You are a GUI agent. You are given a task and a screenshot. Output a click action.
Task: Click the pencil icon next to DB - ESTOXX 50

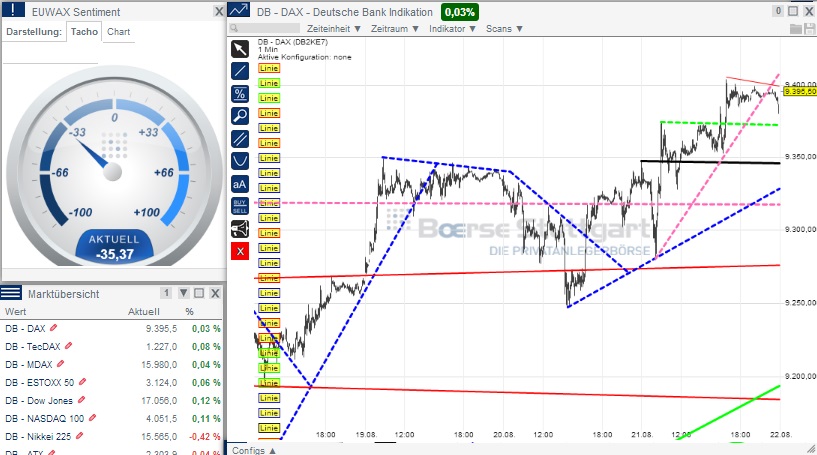pyautogui.click(x=82, y=382)
